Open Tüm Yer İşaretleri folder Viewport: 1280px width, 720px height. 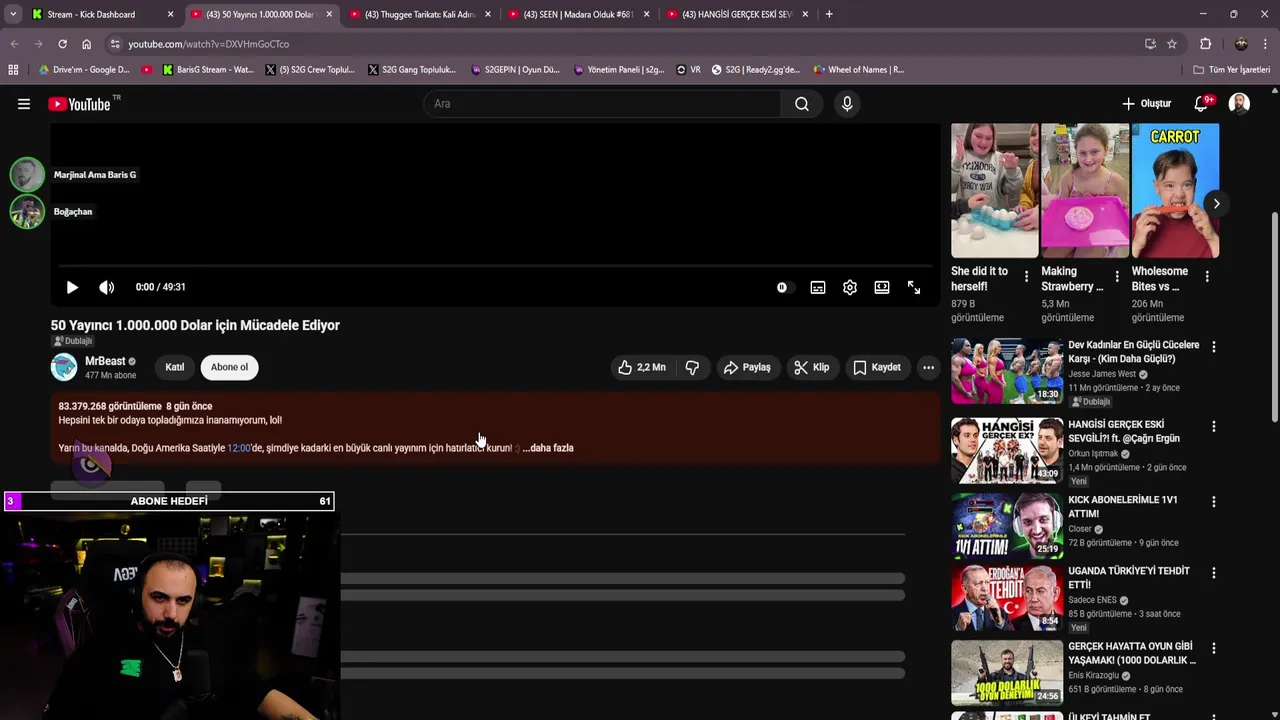[x=1232, y=70]
